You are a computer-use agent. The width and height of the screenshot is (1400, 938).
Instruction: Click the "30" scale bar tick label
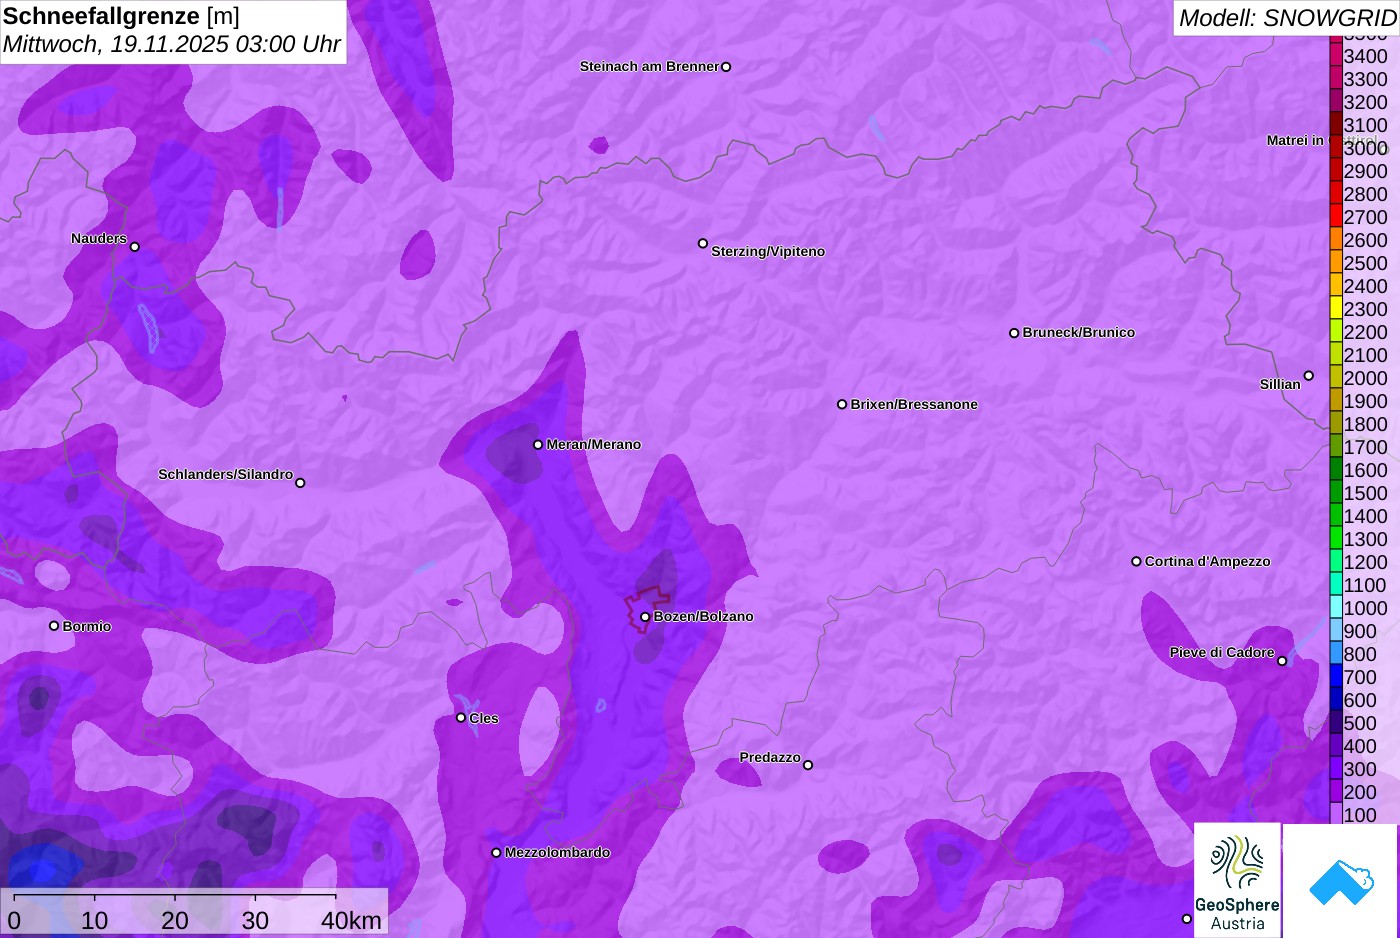pyautogui.click(x=255, y=920)
